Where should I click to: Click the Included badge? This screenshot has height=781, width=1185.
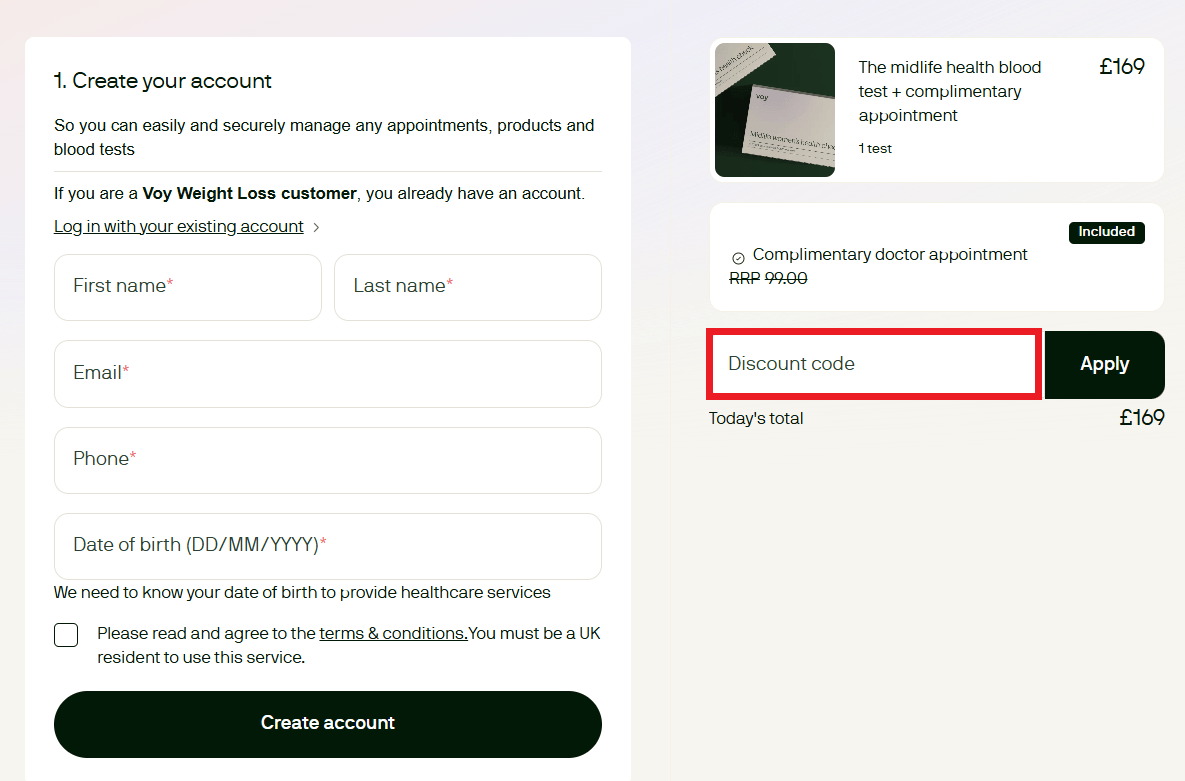point(1106,232)
